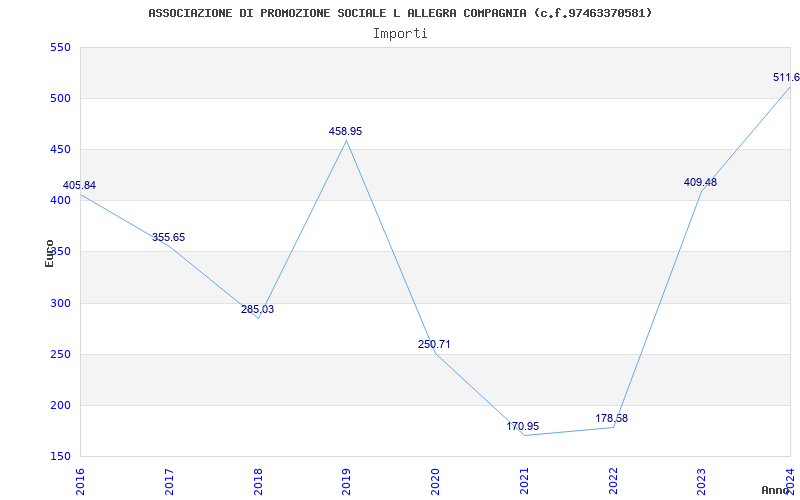
Task: Click the 500 value on the Euro axis
Action: pyautogui.click(x=60, y=98)
